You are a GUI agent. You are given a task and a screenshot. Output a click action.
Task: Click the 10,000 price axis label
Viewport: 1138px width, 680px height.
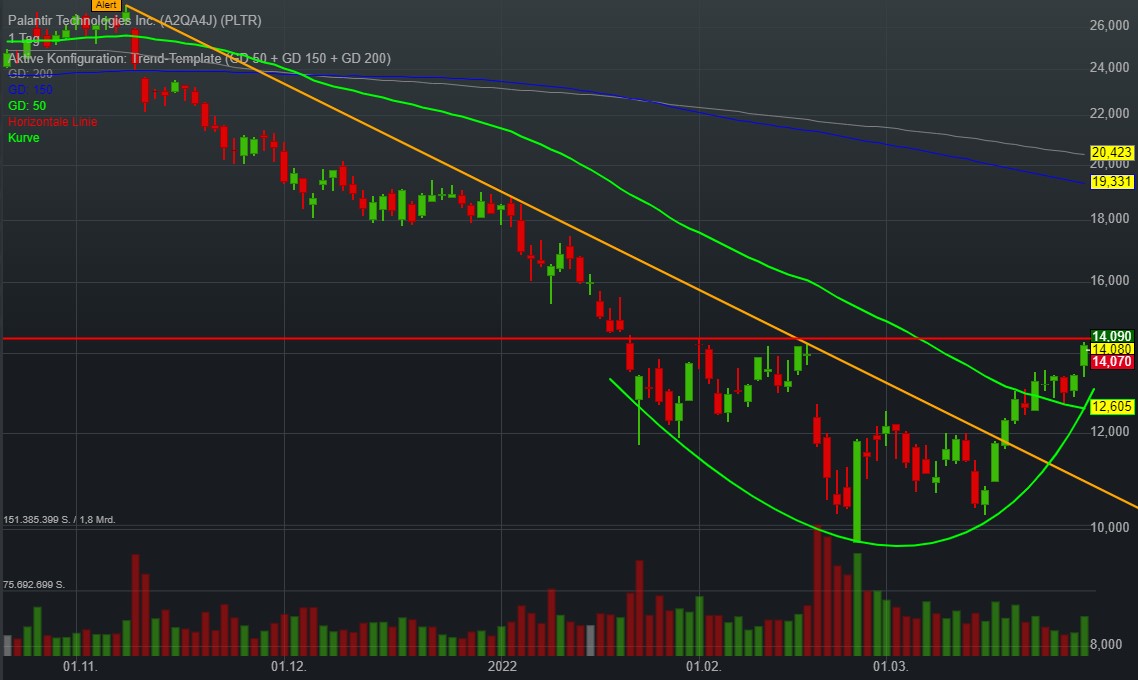point(1109,528)
